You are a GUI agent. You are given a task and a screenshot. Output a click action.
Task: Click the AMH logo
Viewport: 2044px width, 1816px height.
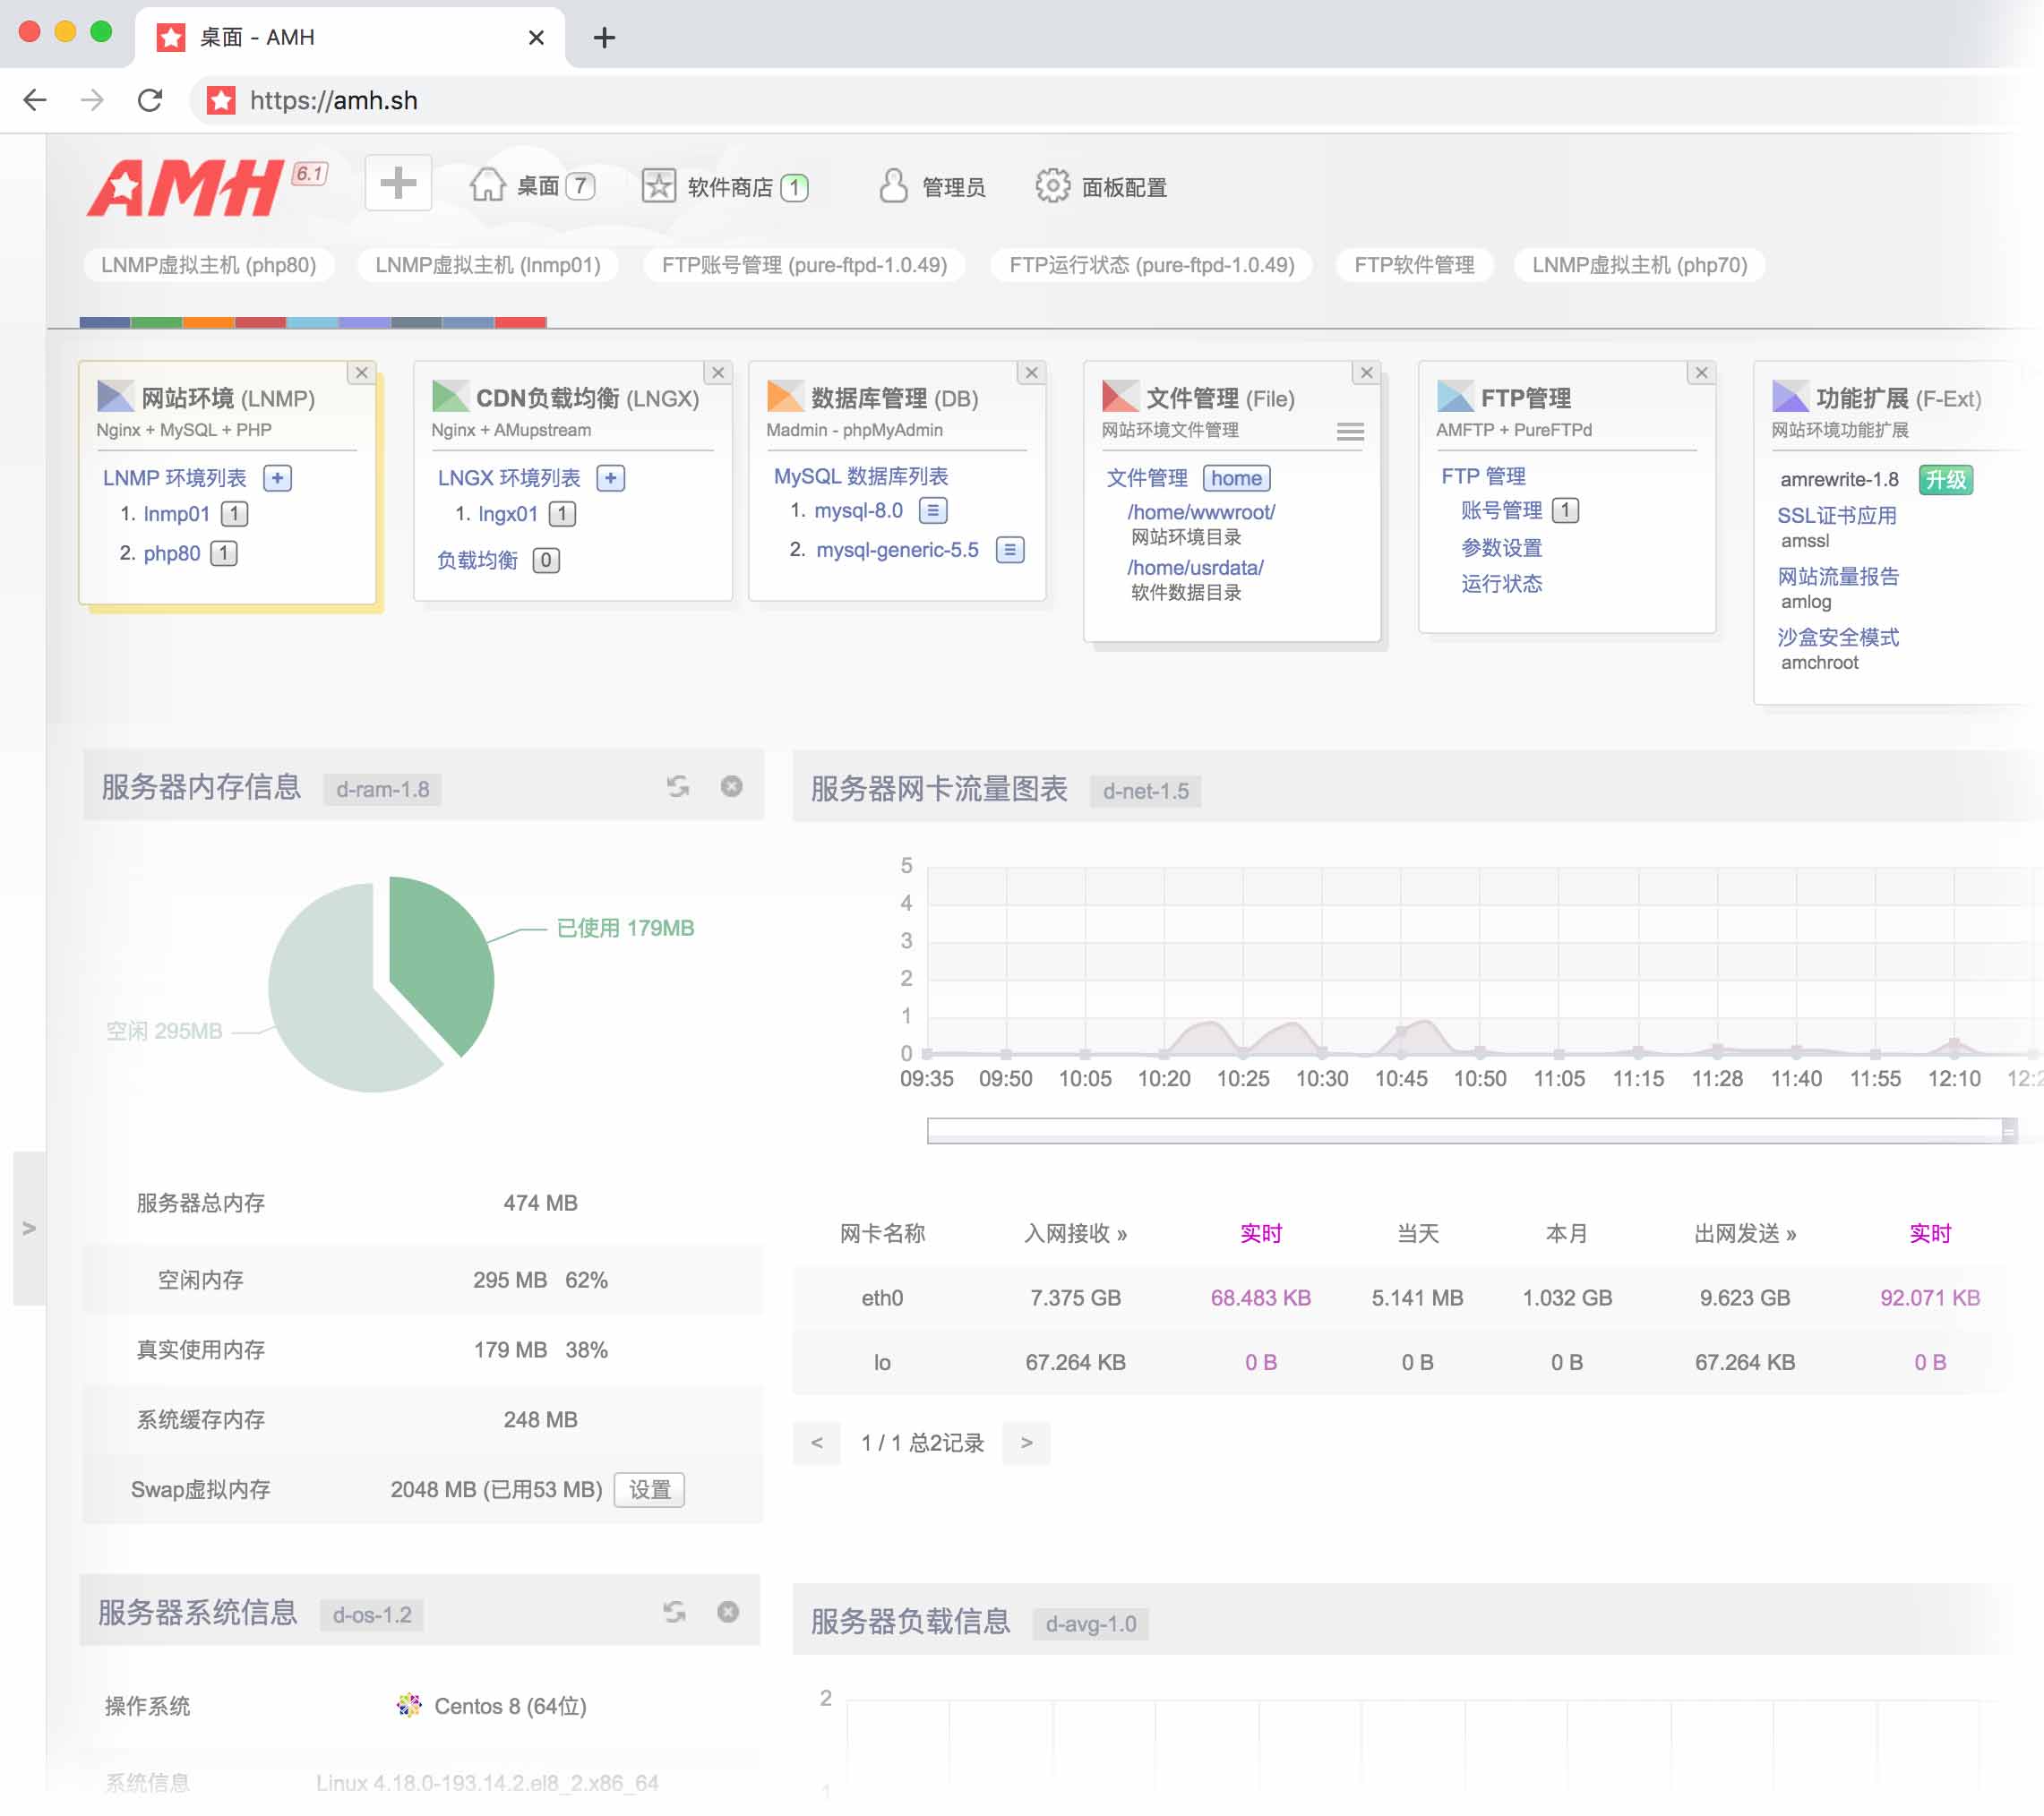click(186, 187)
